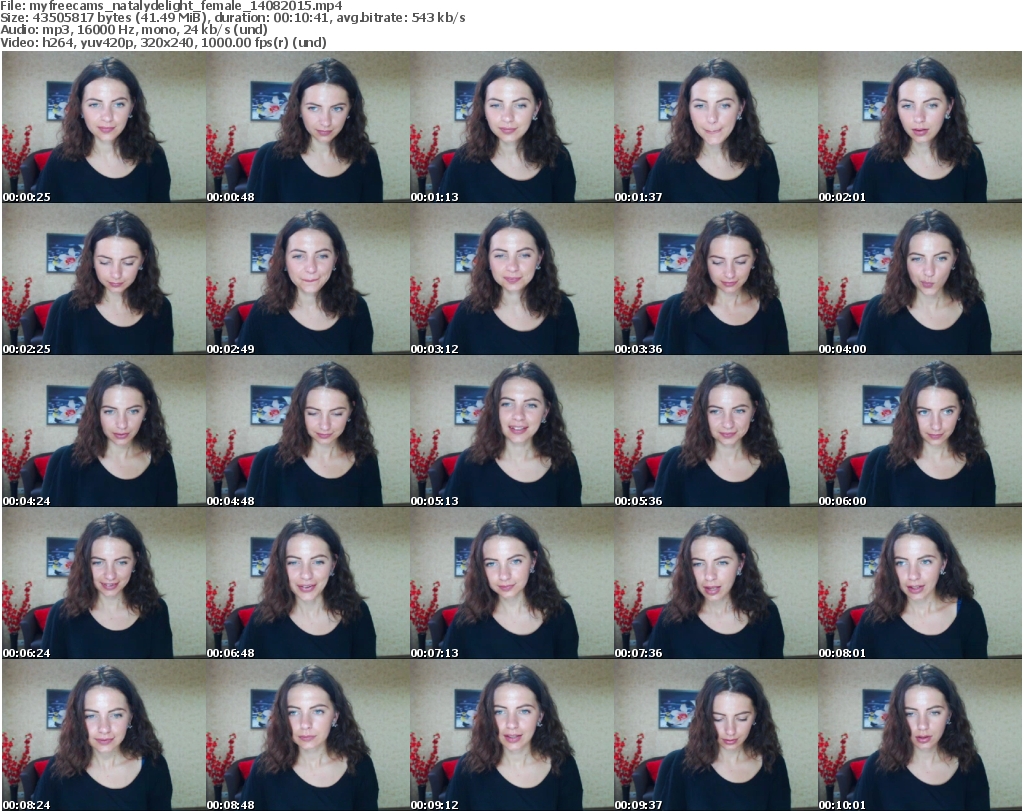The width and height of the screenshot is (1024, 811).
Task: Select the thumbnail frame stamped 00:02:25
Action: 104,279
